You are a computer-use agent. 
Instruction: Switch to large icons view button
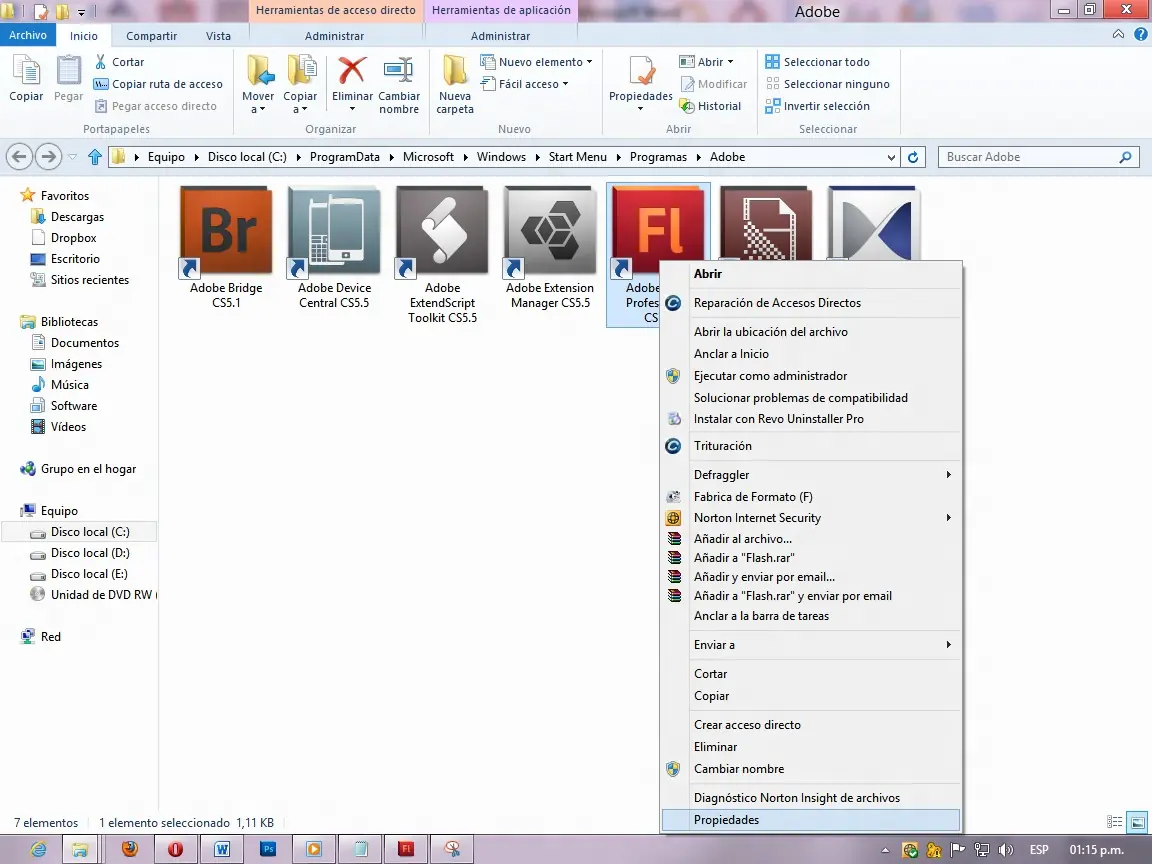(1137, 822)
